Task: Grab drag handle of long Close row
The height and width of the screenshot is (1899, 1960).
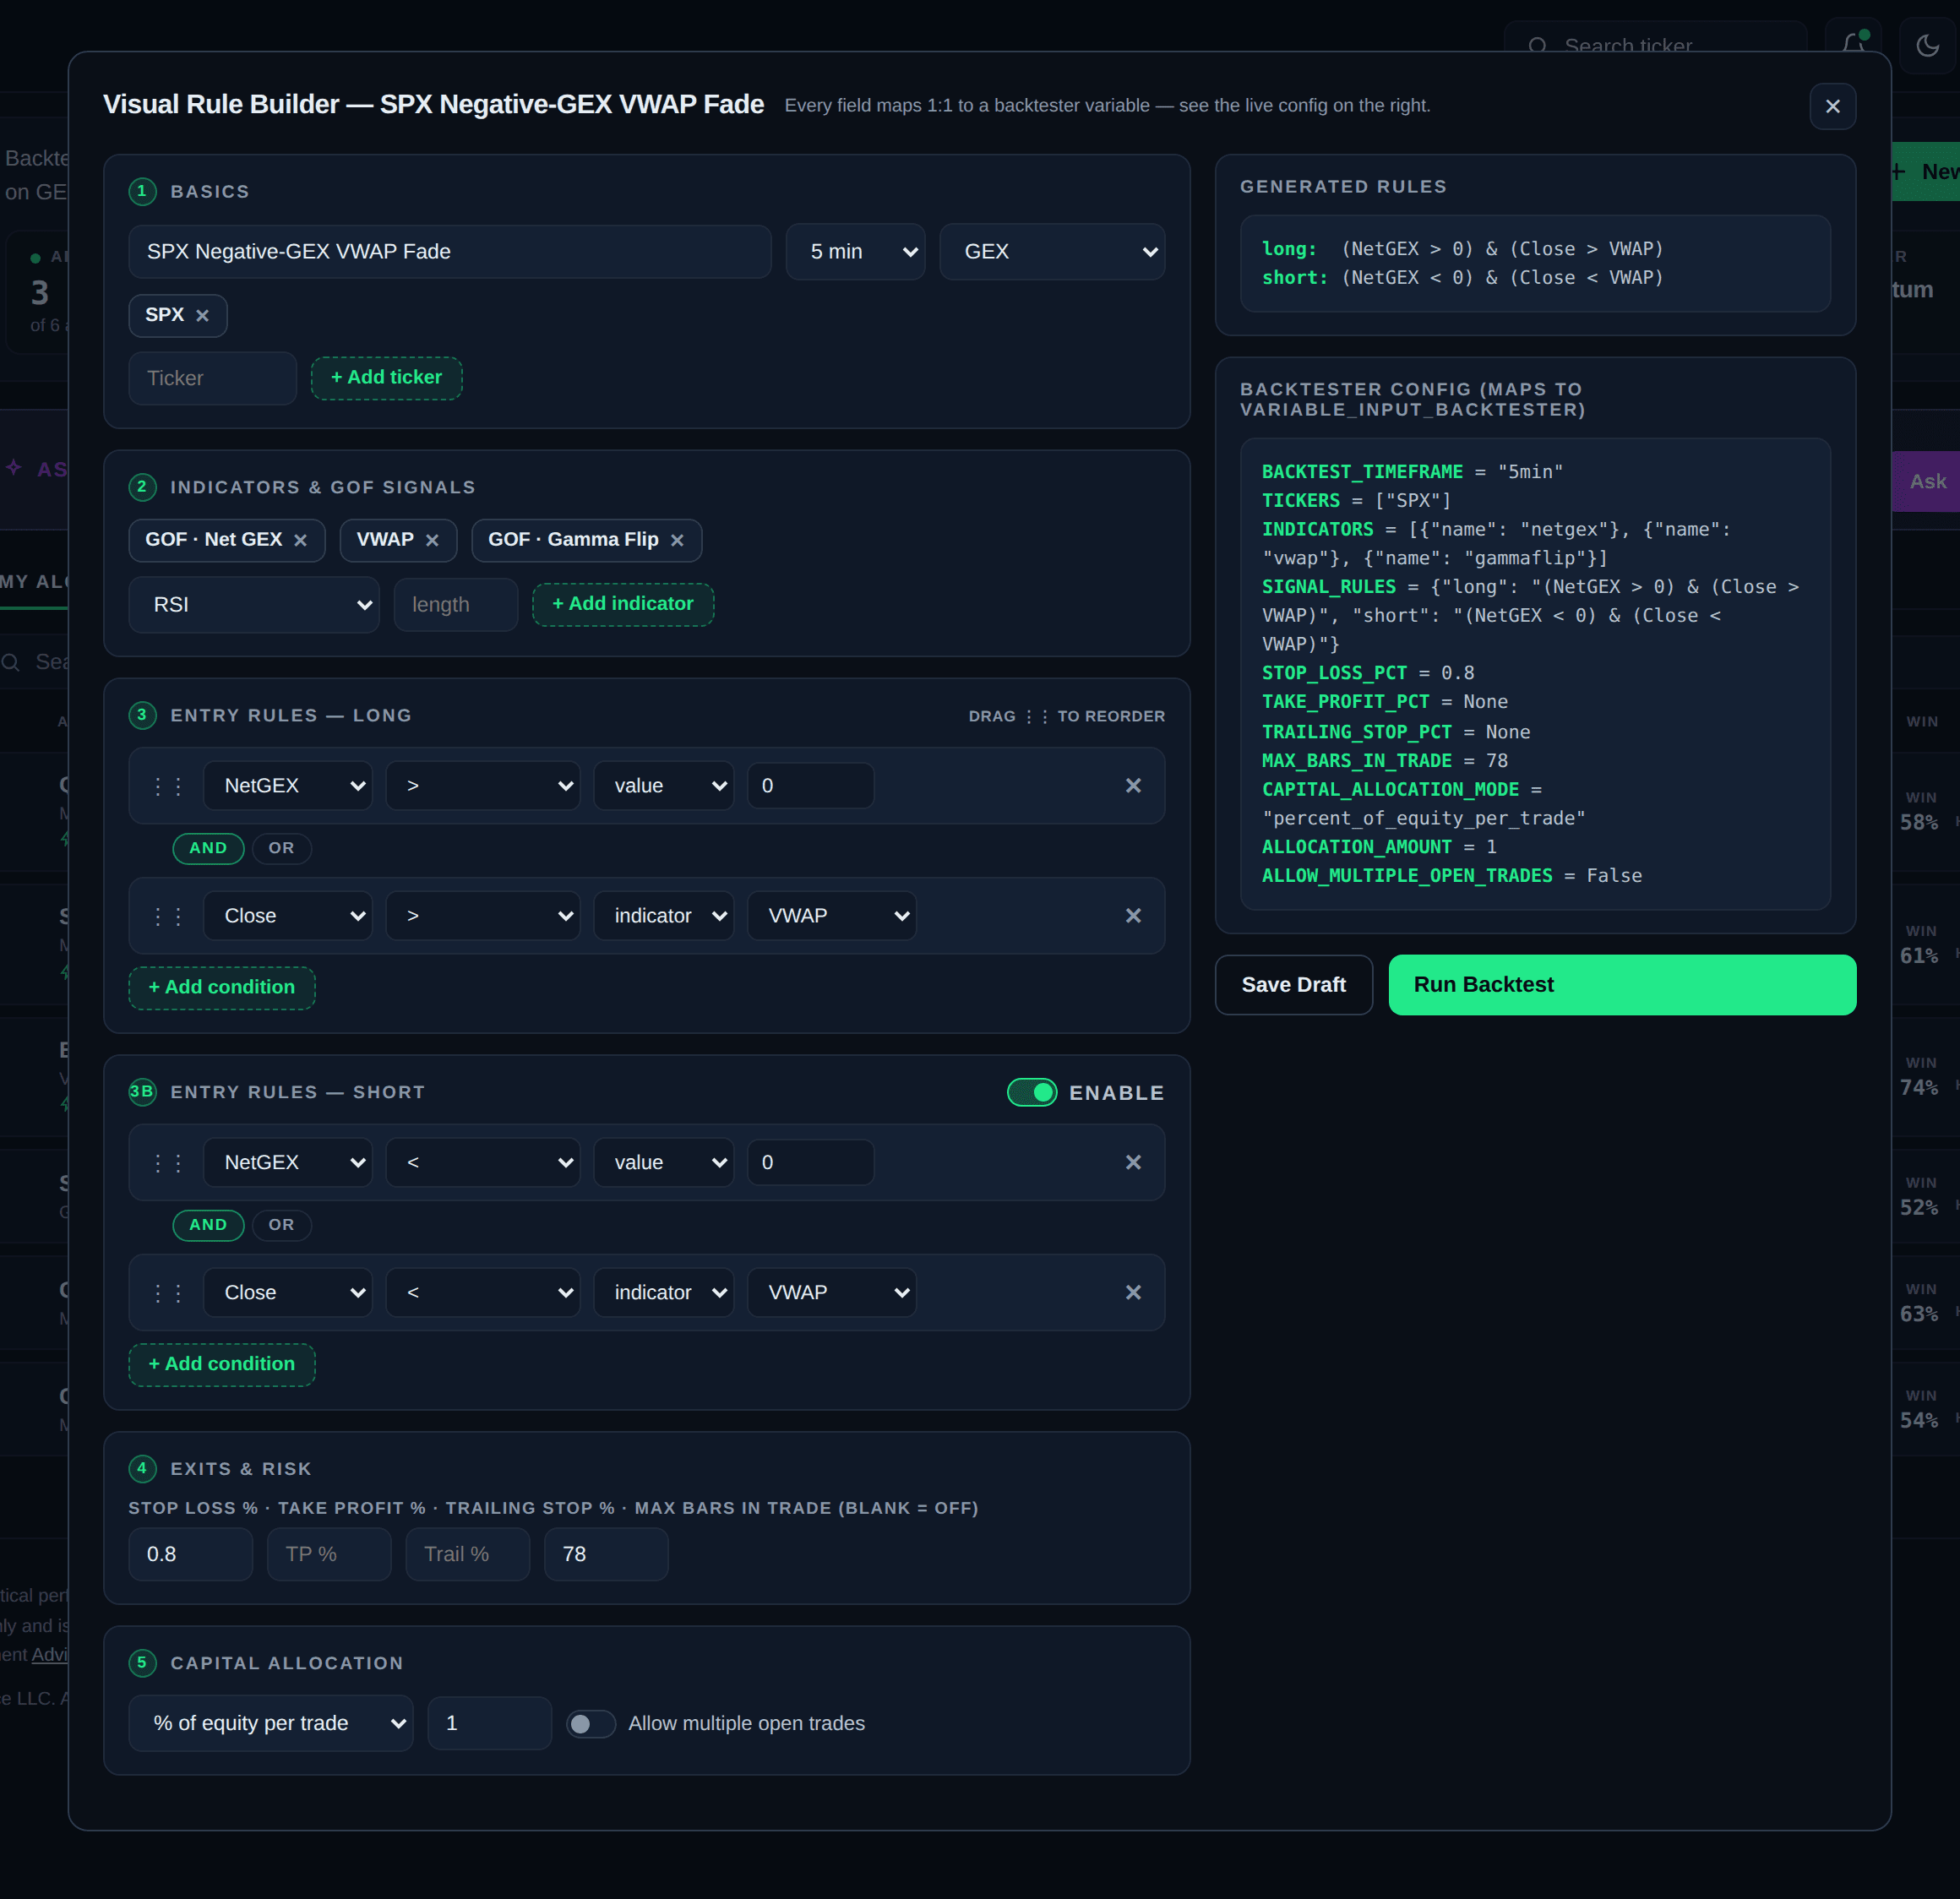Action: click(168, 916)
